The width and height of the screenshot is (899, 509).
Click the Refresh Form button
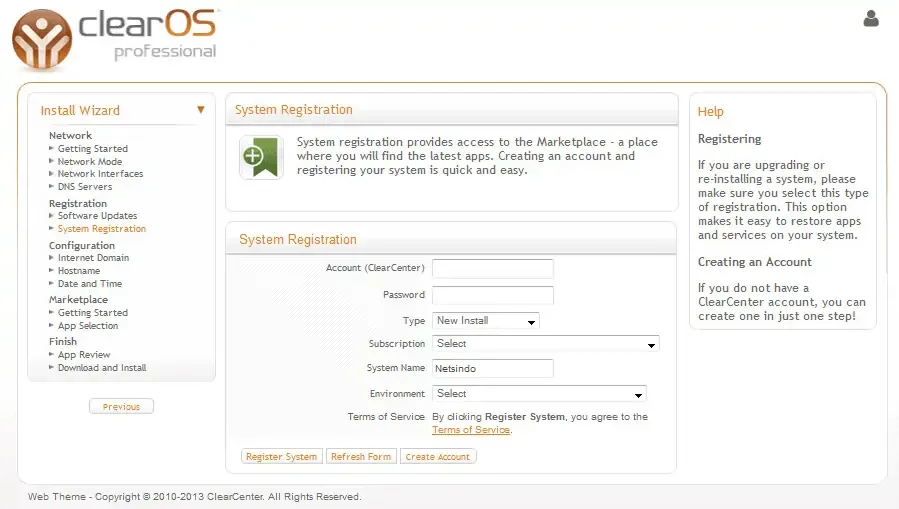click(x=361, y=457)
